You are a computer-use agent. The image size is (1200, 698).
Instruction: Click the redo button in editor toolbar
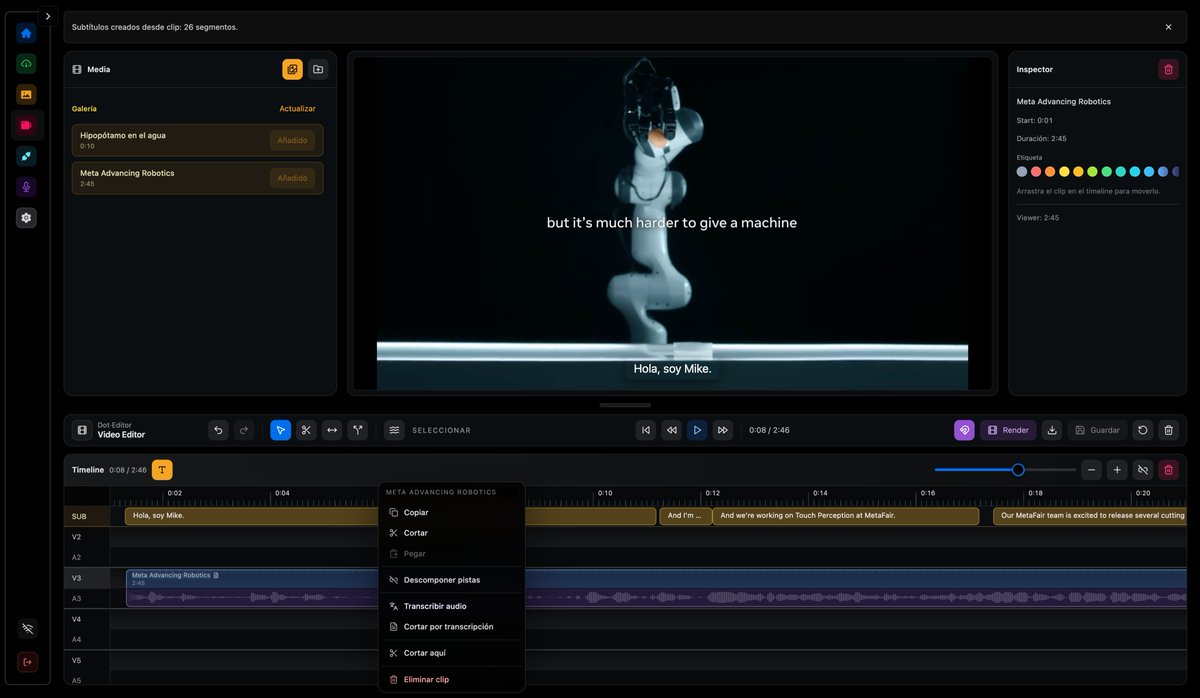(x=244, y=430)
